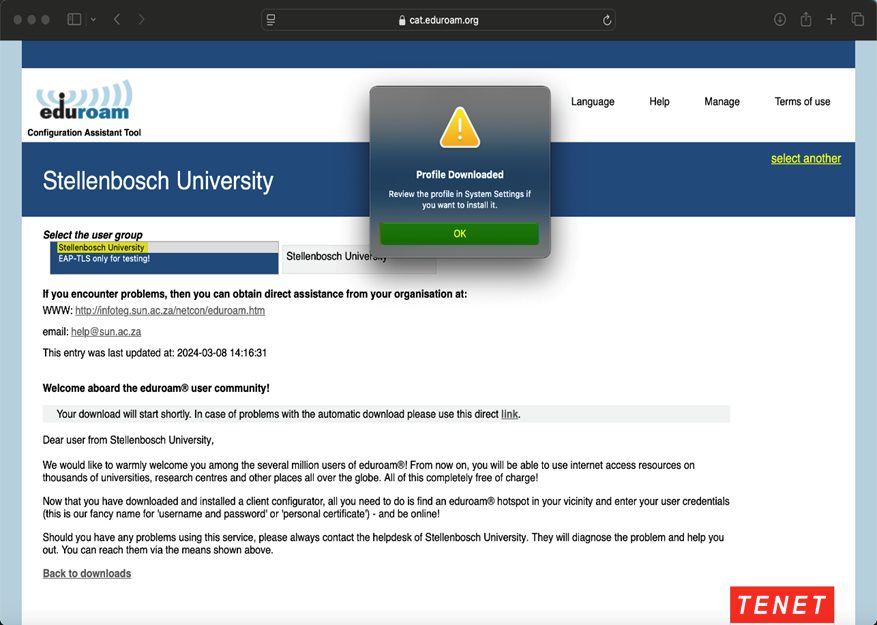Choose EAP-TLS only for testing option
The image size is (877, 625).
(x=104, y=259)
